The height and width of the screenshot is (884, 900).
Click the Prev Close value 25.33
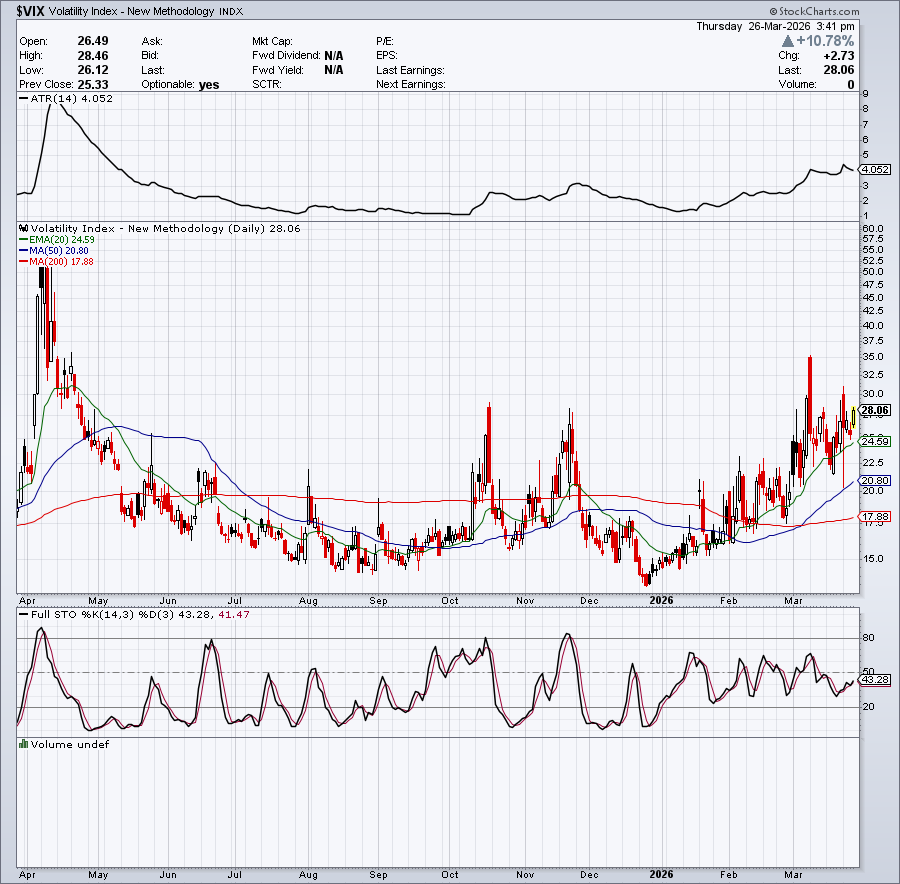(x=93, y=84)
